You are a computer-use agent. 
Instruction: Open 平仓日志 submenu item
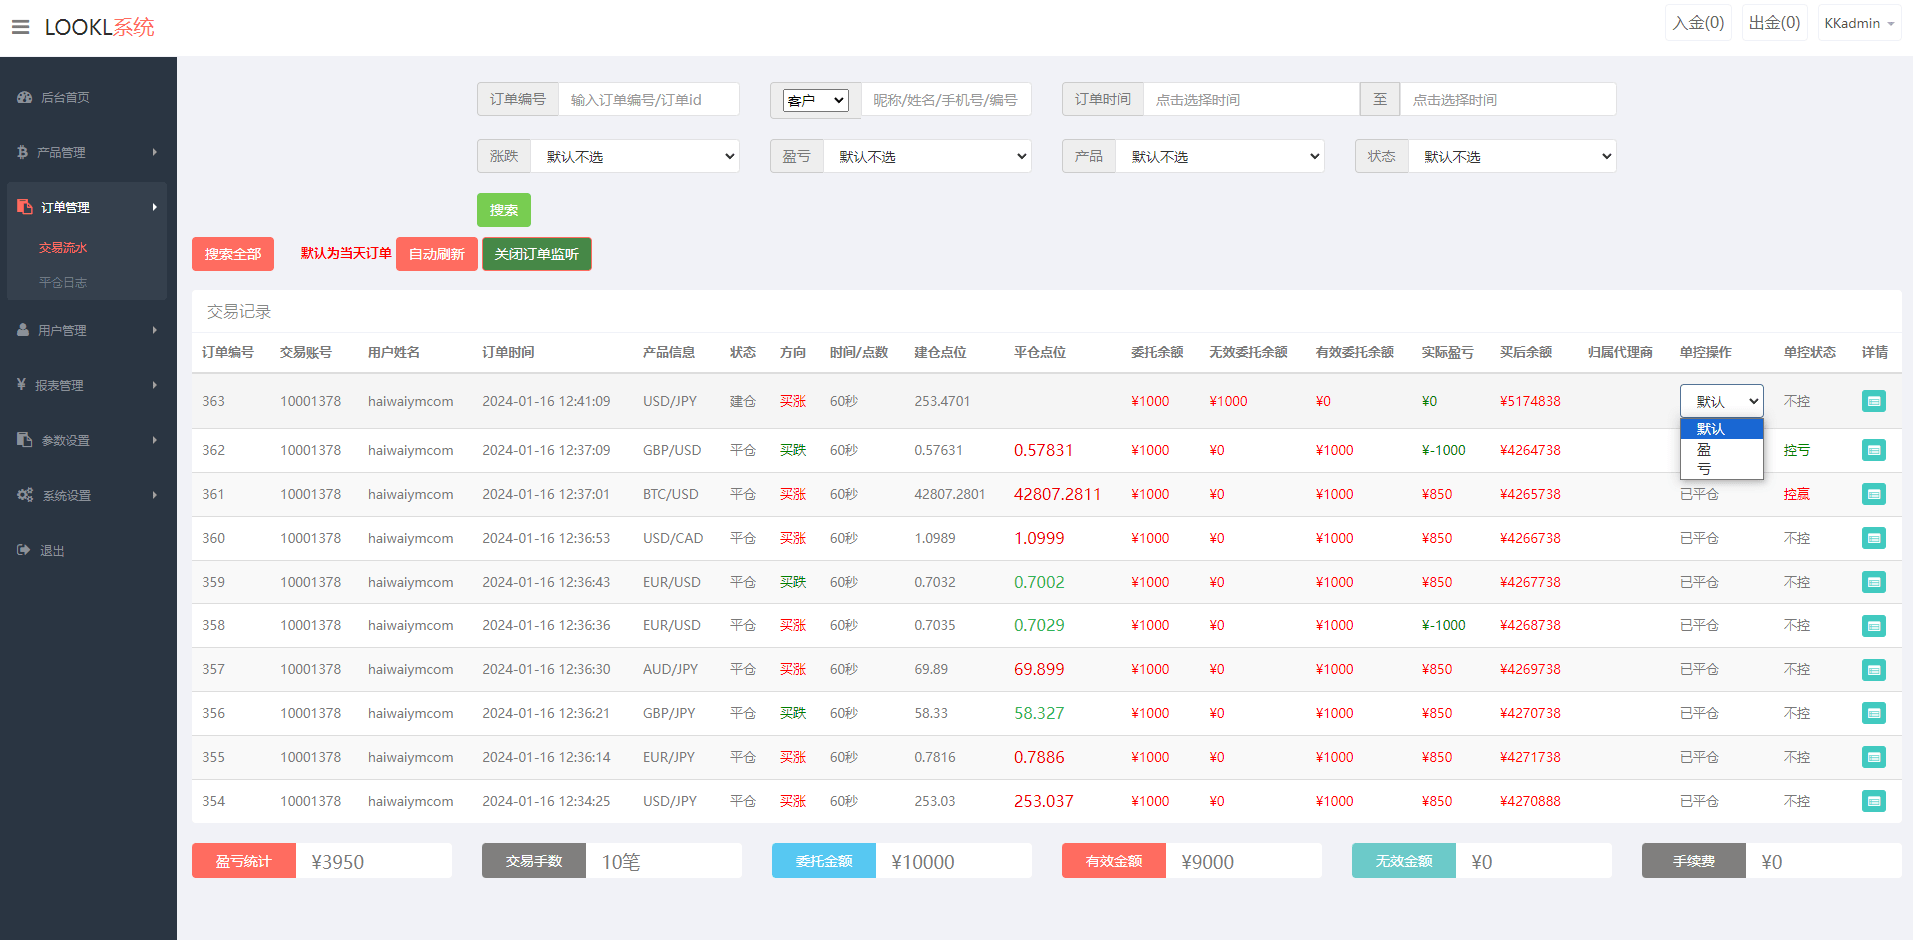(x=63, y=282)
